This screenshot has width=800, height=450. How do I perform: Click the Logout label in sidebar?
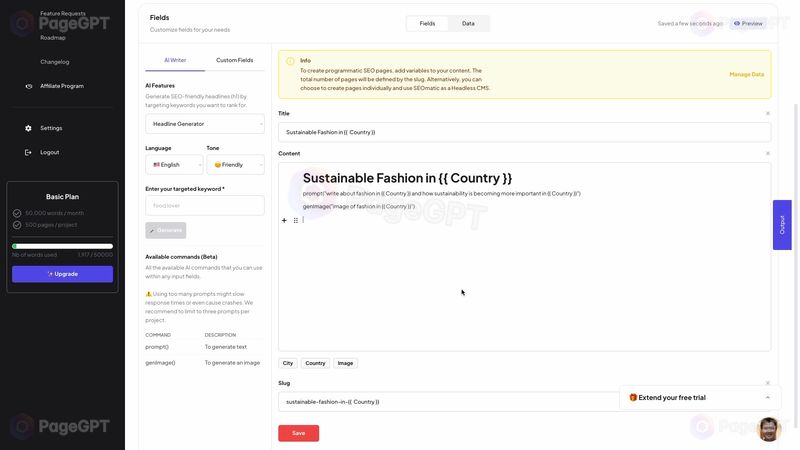[x=49, y=152]
